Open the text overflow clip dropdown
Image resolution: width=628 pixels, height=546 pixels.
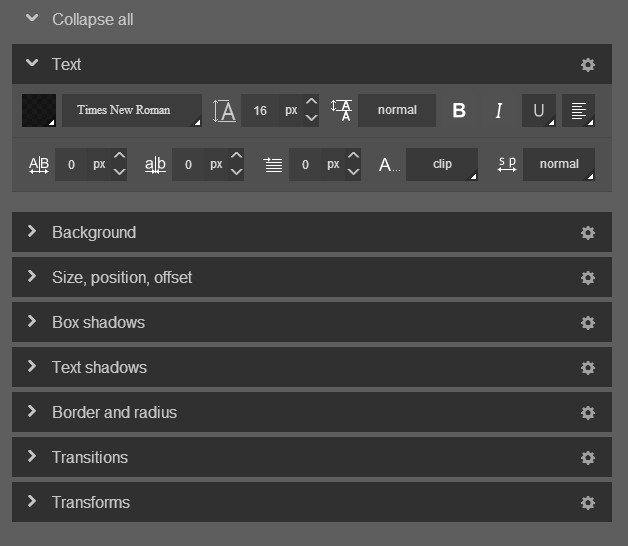click(x=442, y=165)
